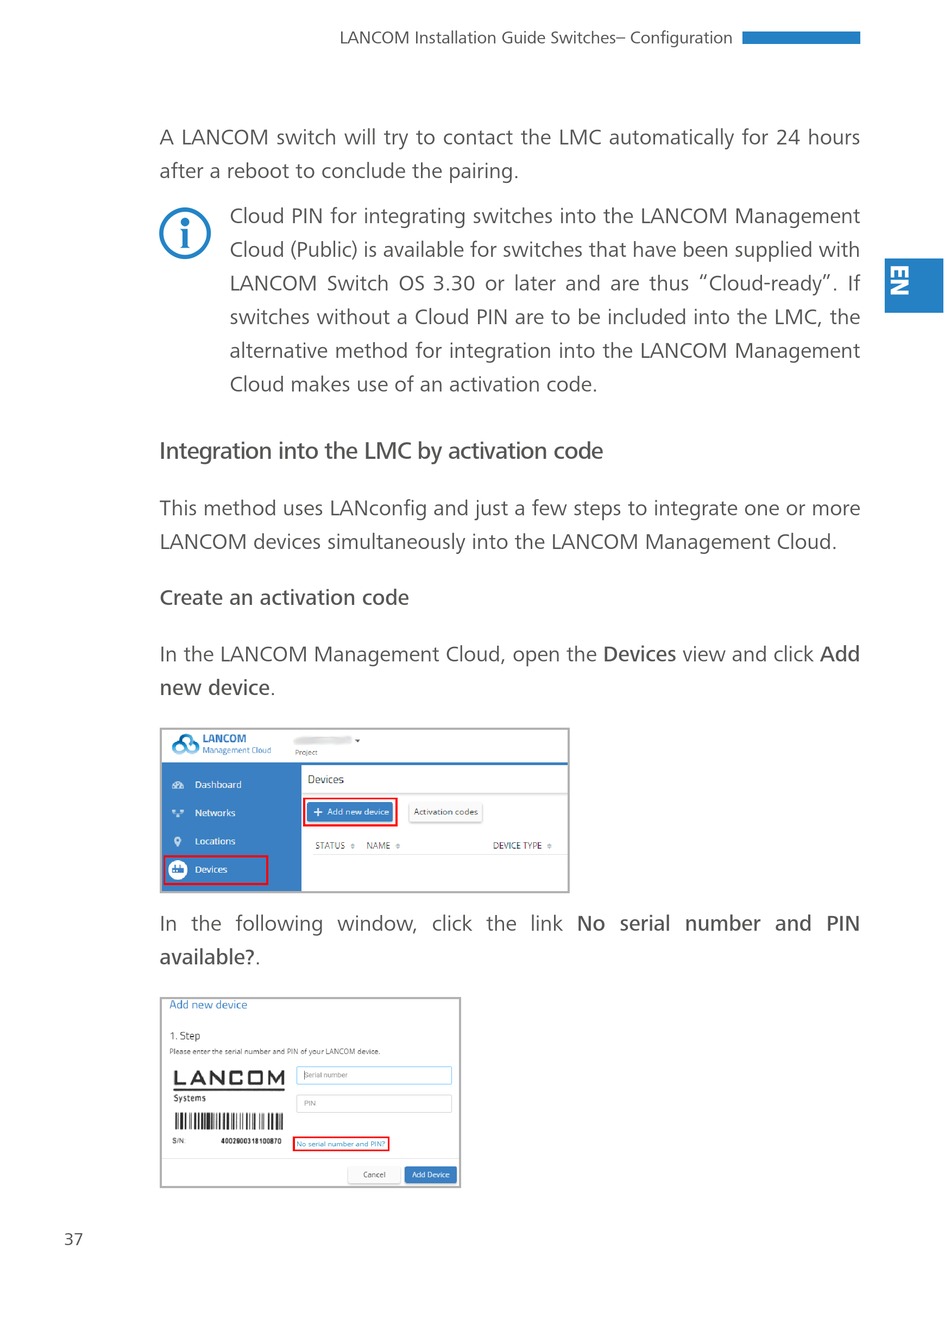
Task: Click the 'Integration into the LMC by activation code' heading
Action: [x=381, y=451]
